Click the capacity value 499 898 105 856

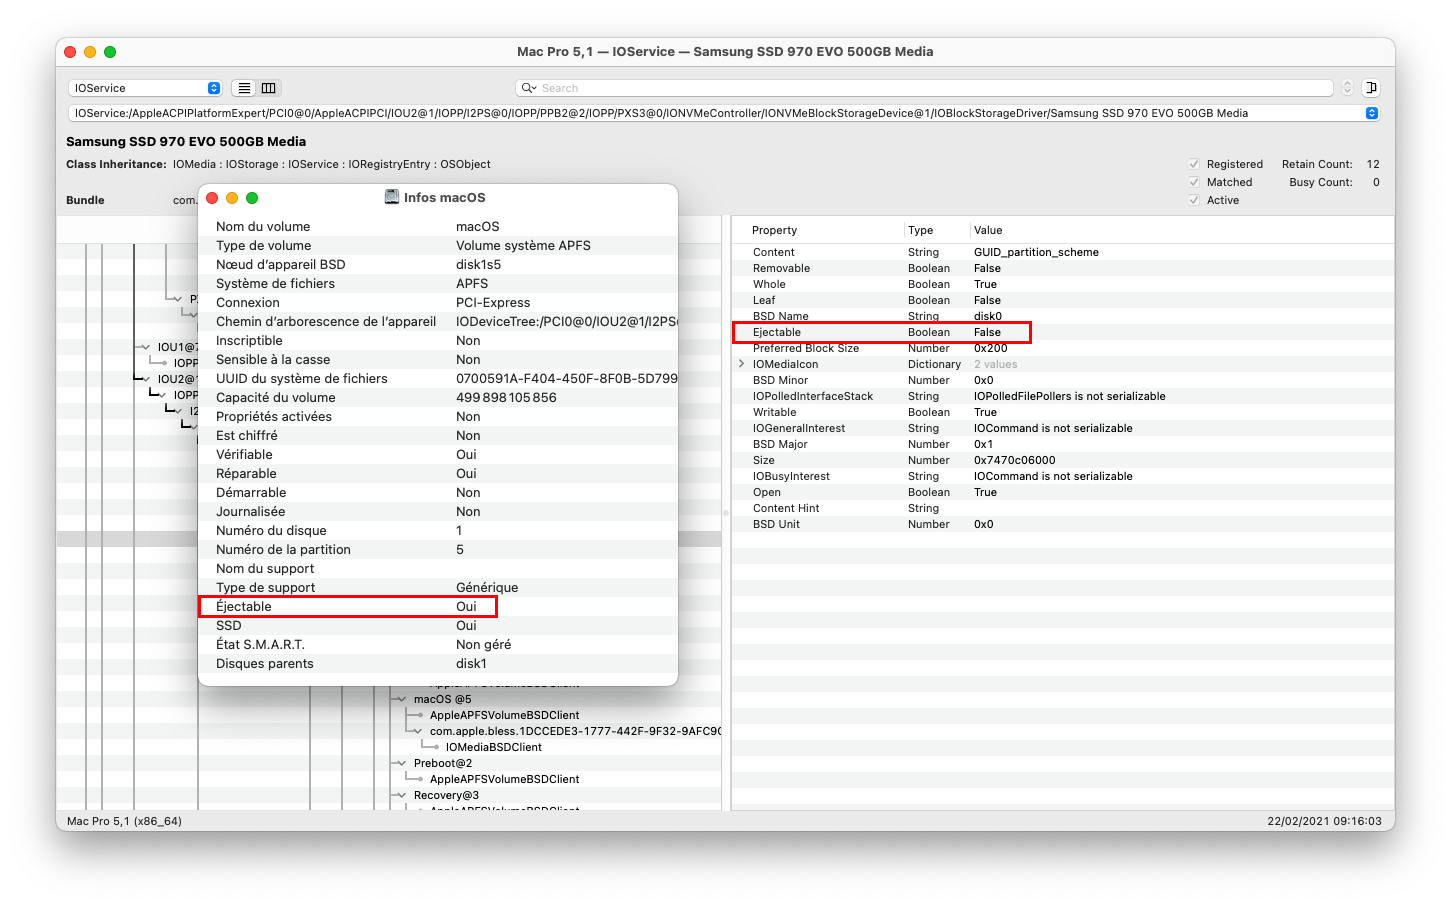(506, 397)
